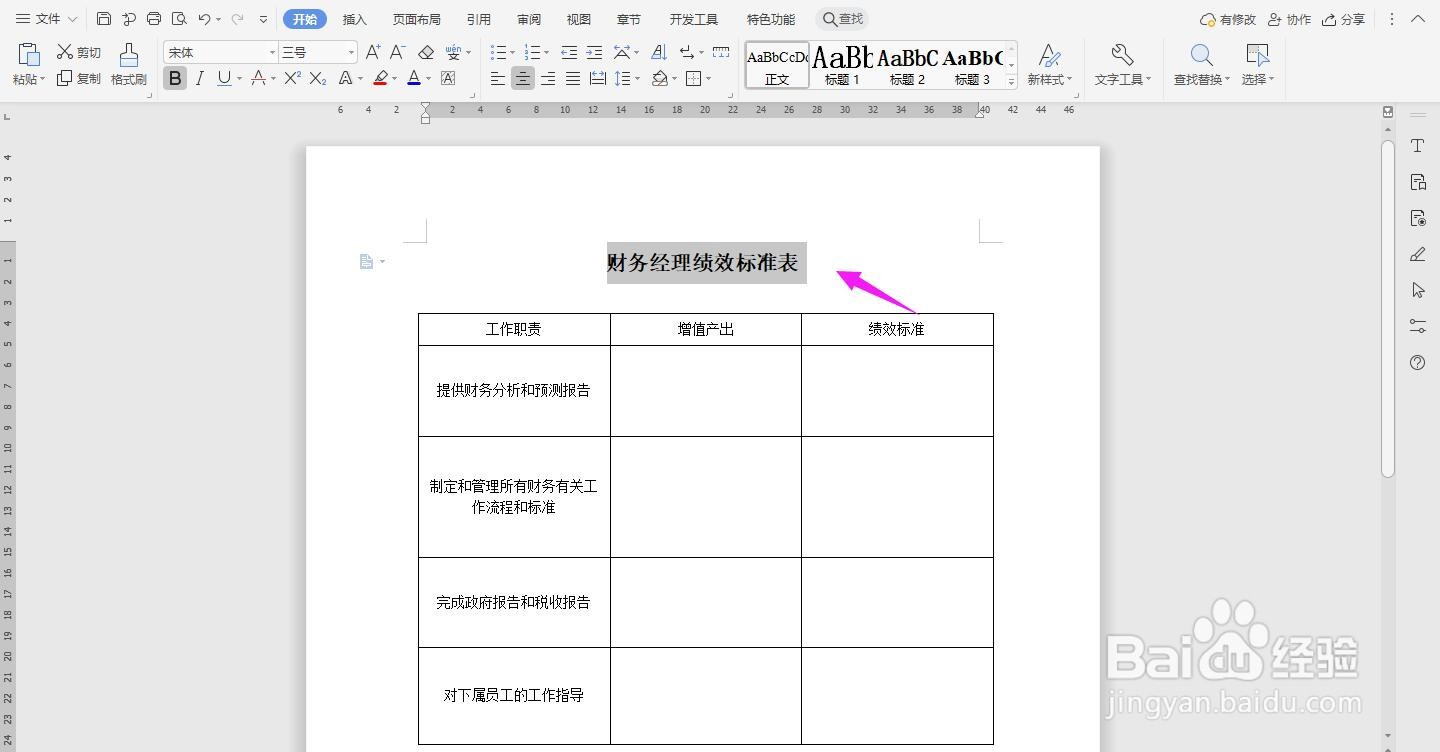Click the Save icon in quick access bar
This screenshot has width=1440, height=752.
tap(104, 19)
